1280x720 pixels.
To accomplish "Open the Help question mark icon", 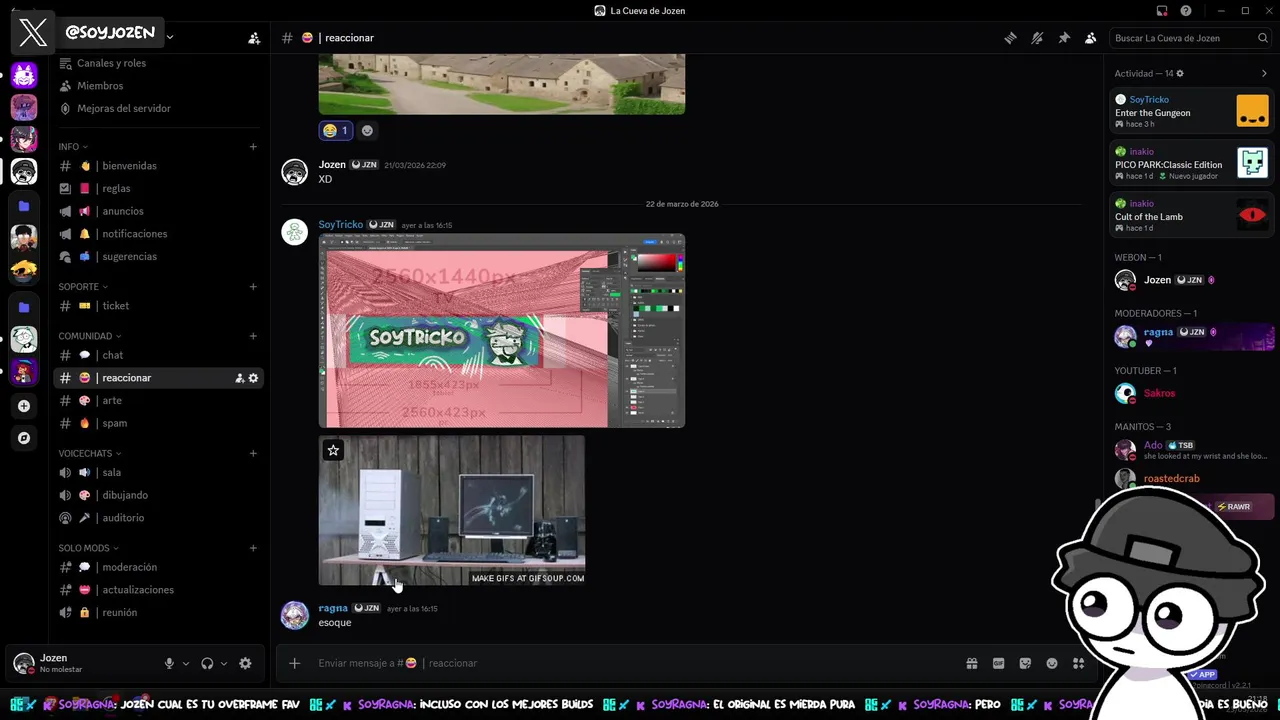I will [1186, 11].
